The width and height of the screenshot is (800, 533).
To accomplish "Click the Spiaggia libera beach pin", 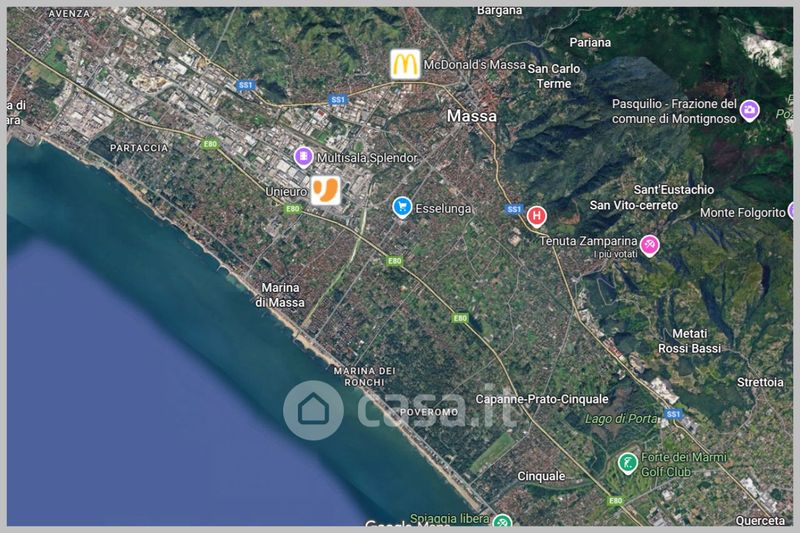I will pos(503,520).
